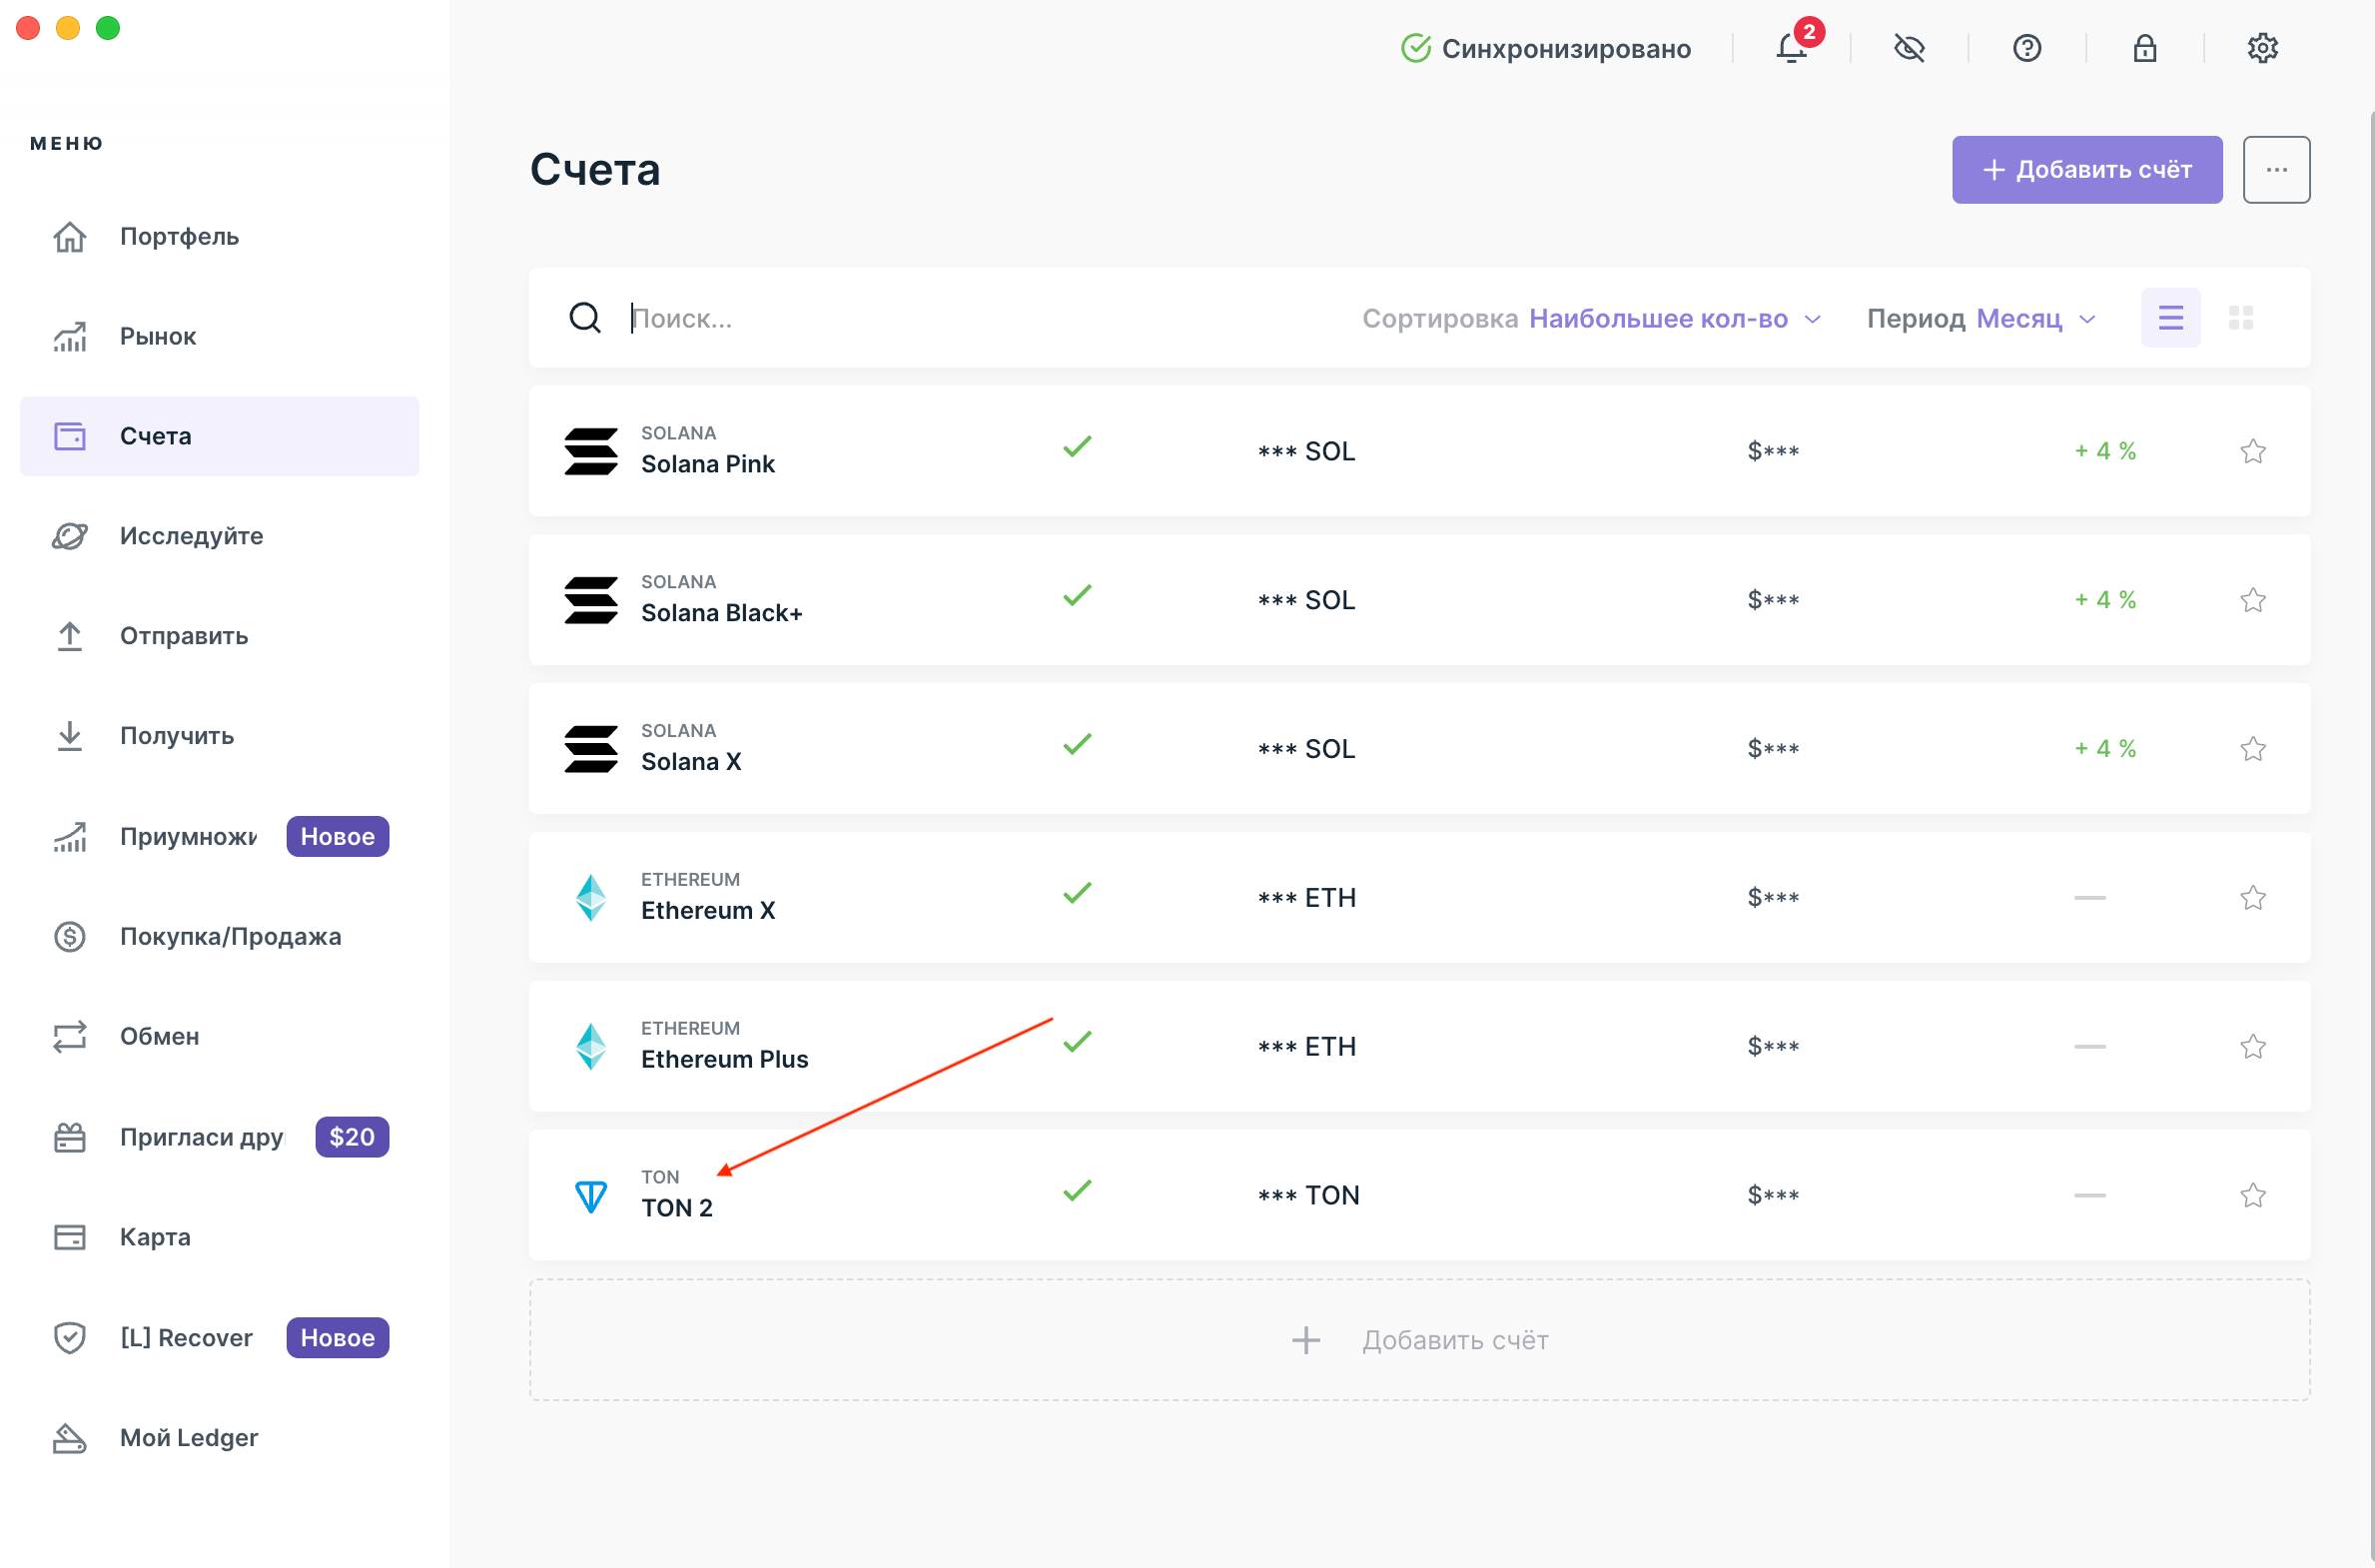Open the Solana Black+ account name
The image size is (2375, 1568).
(x=722, y=613)
